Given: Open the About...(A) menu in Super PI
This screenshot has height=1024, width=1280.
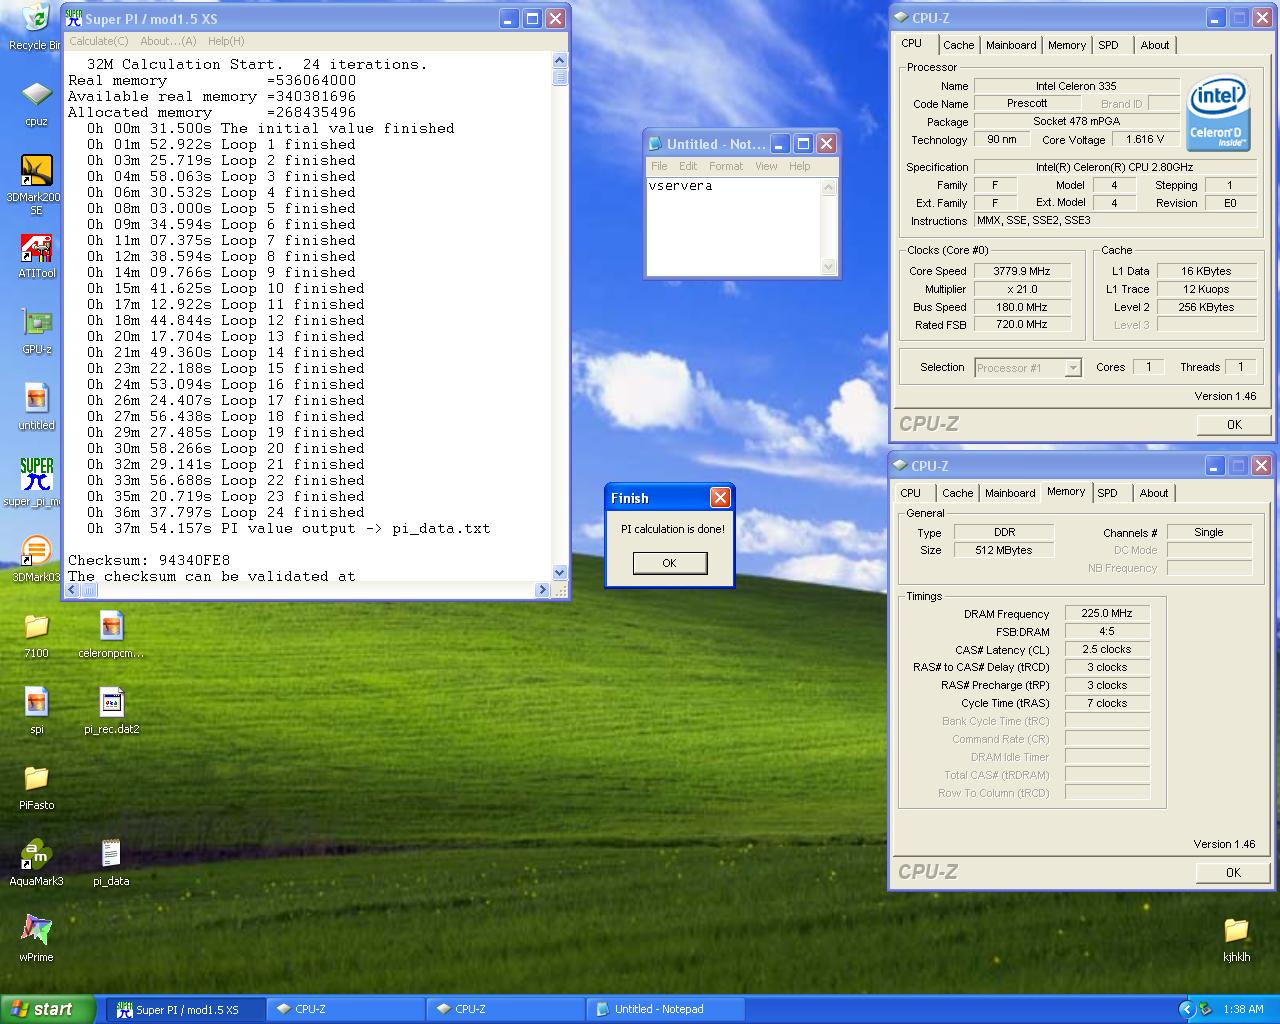Looking at the screenshot, I should point(168,41).
